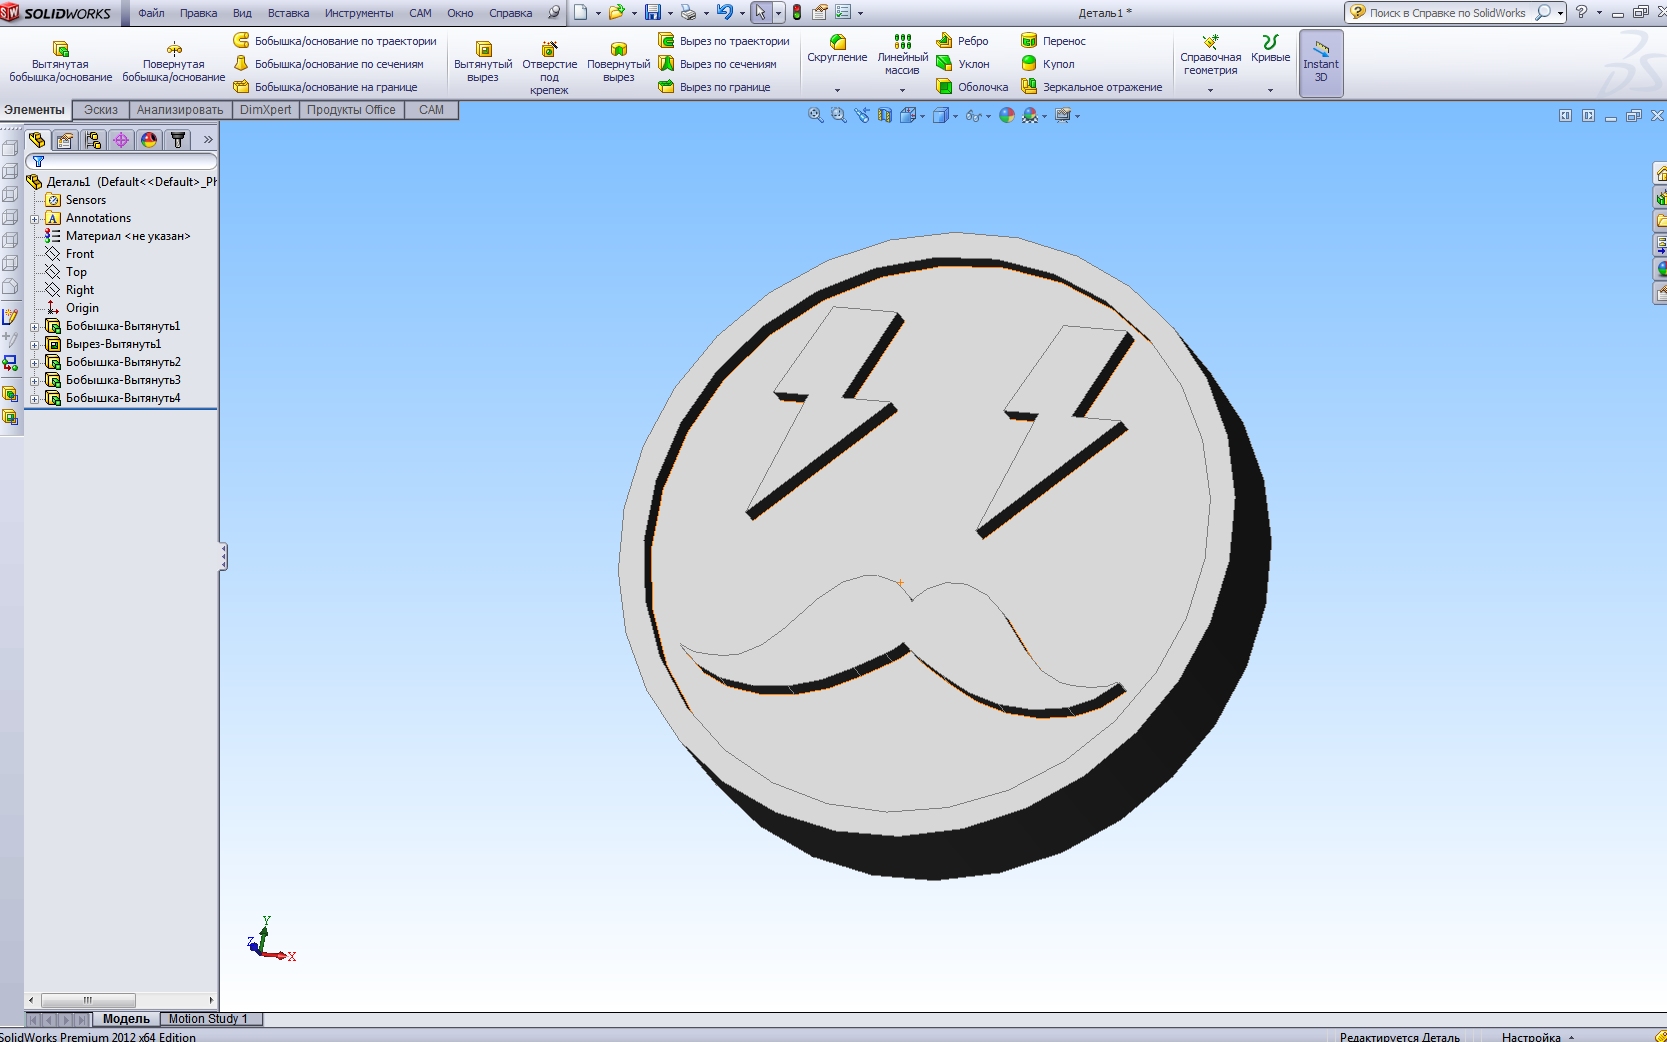Click the Extruded Cut tool (Вытянутый вырез)

pyautogui.click(x=483, y=62)
